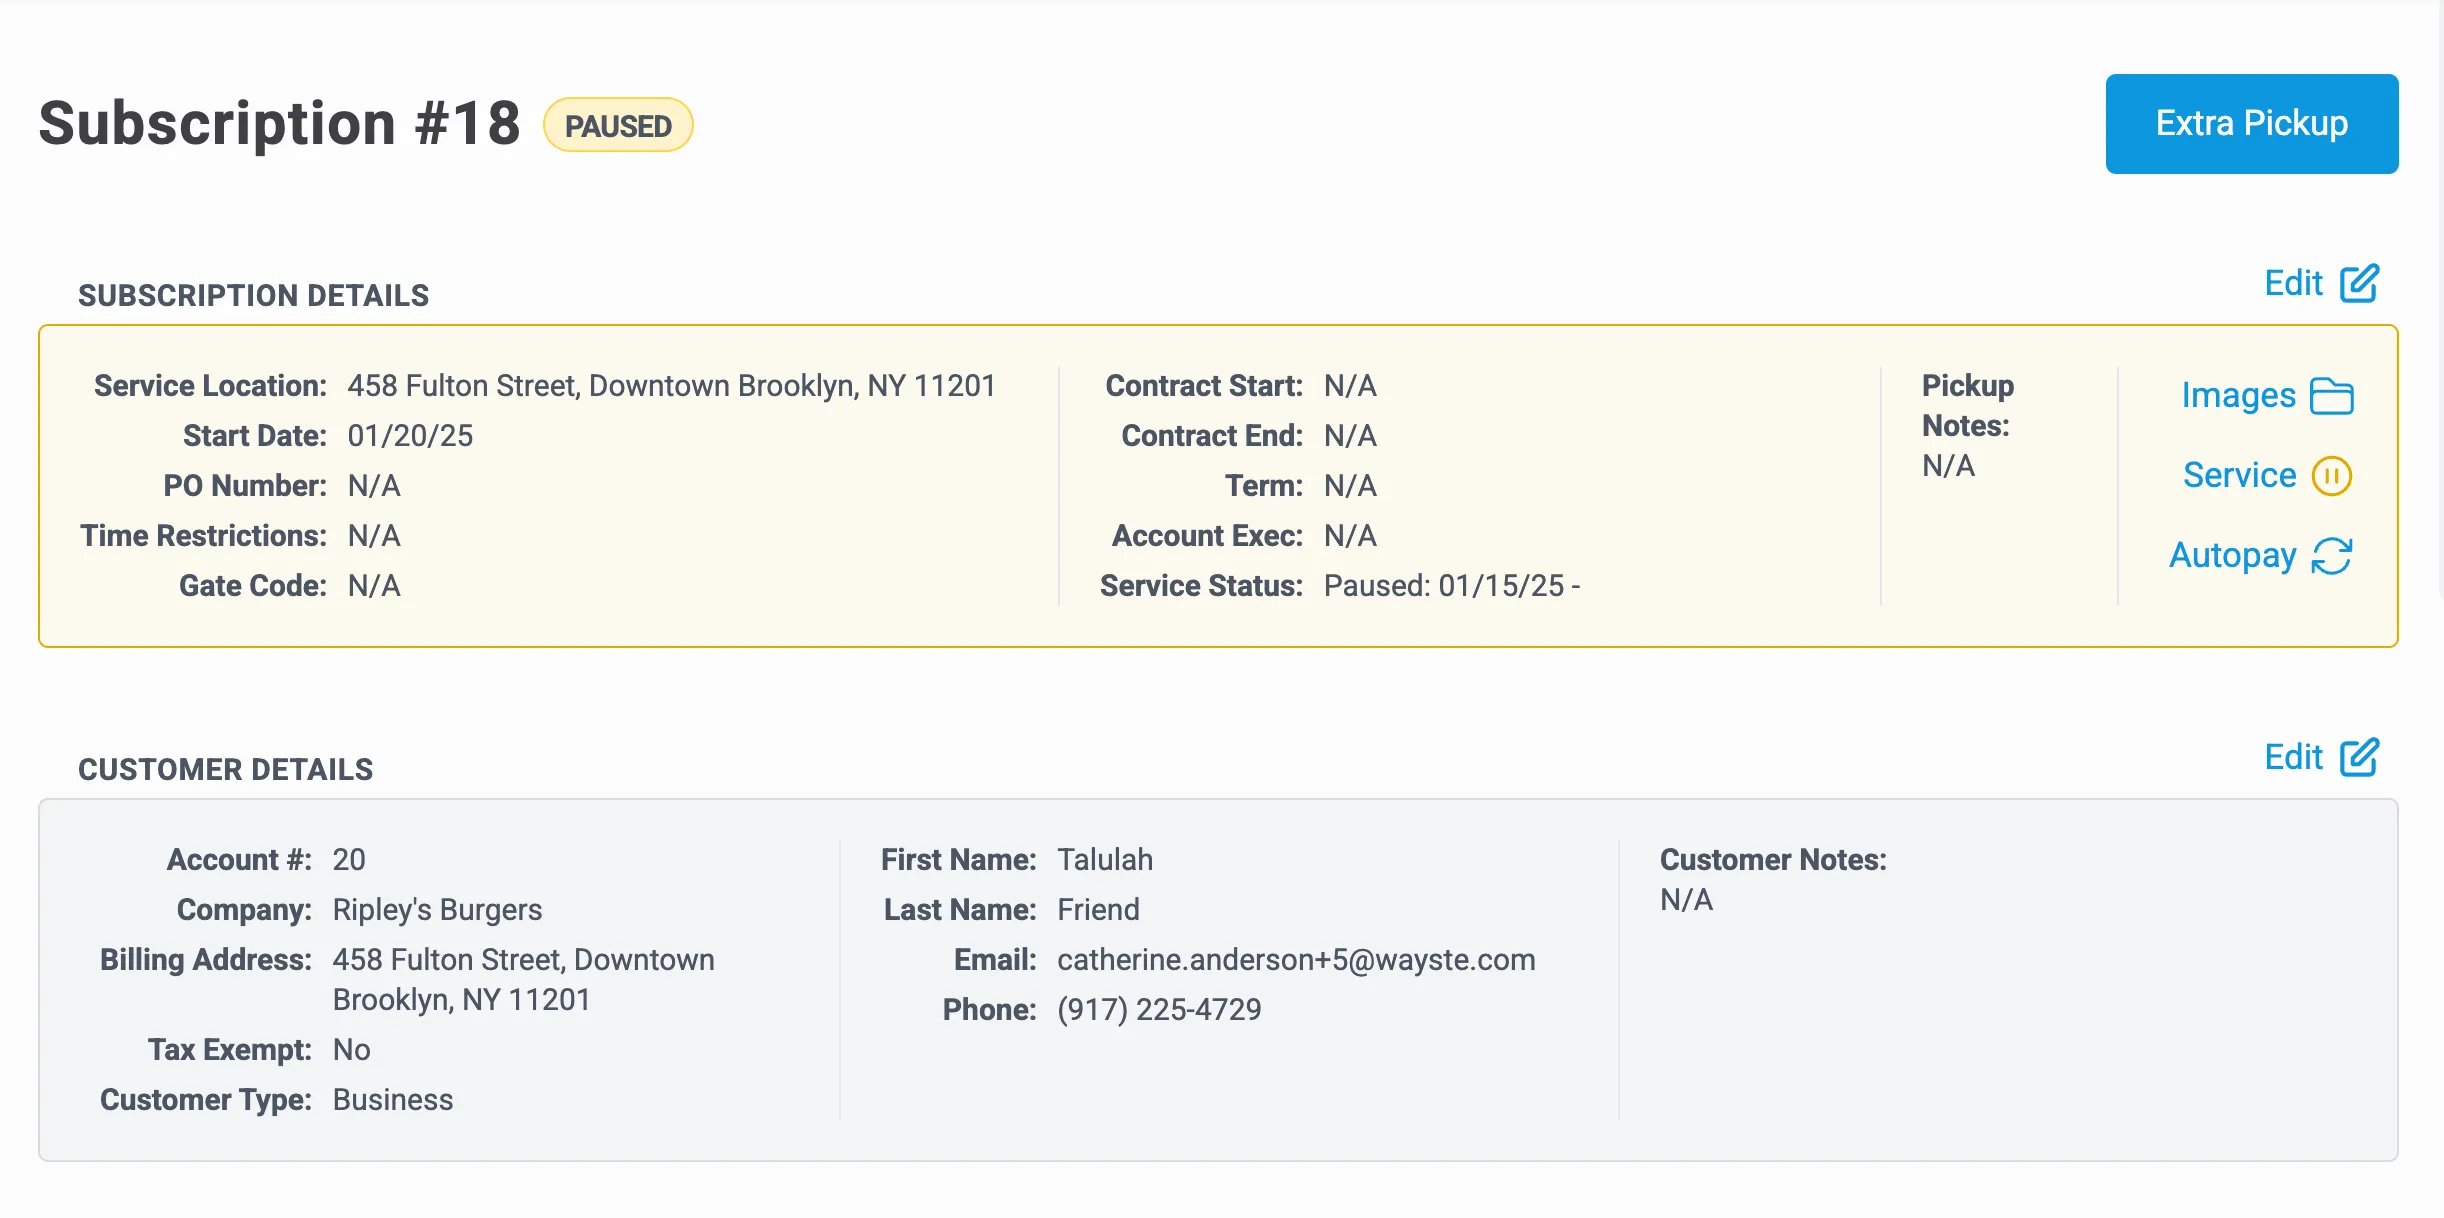Click the phone number (917) 225-4729
The width and height of the screenshot is (2444, 1218).
[1159, 1010]
